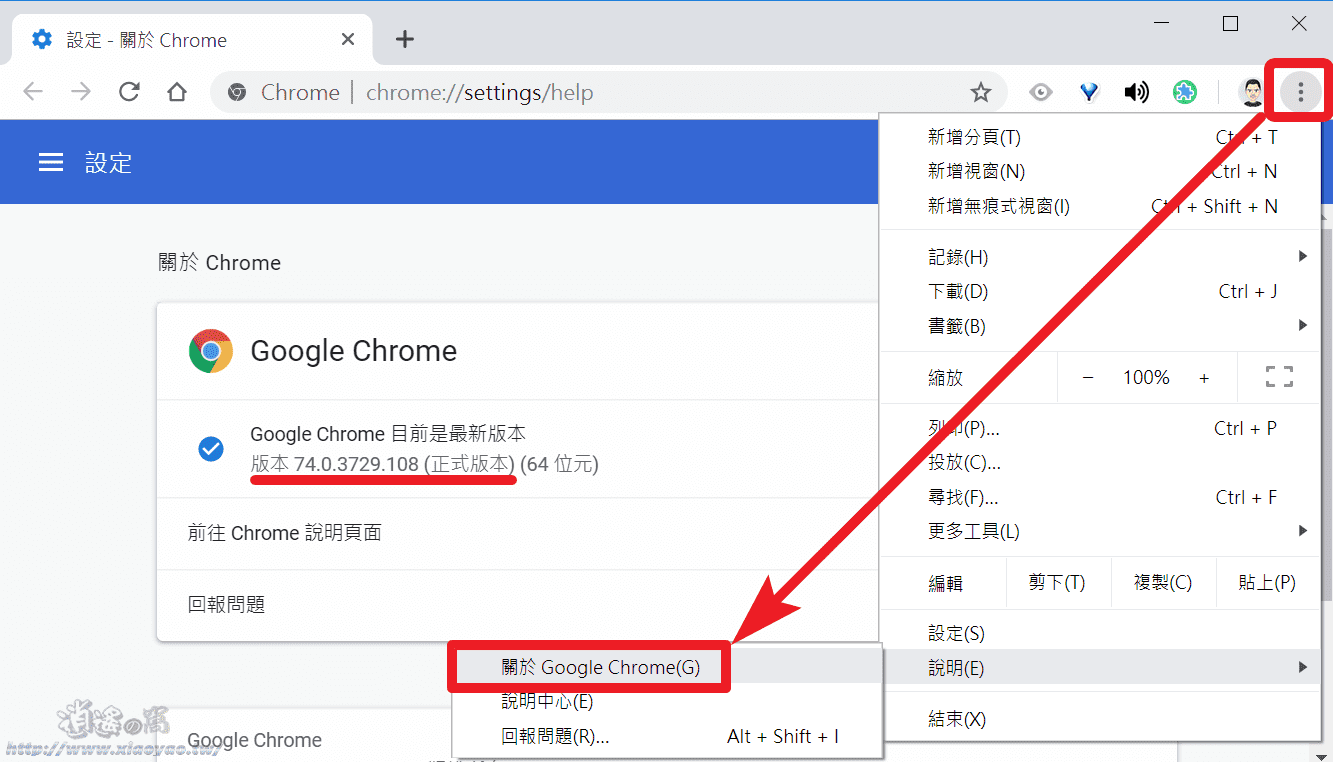Close the 設定 - 關於 Chrome tab
Screen dimensions: 1333x762
[x=348, y=40]
